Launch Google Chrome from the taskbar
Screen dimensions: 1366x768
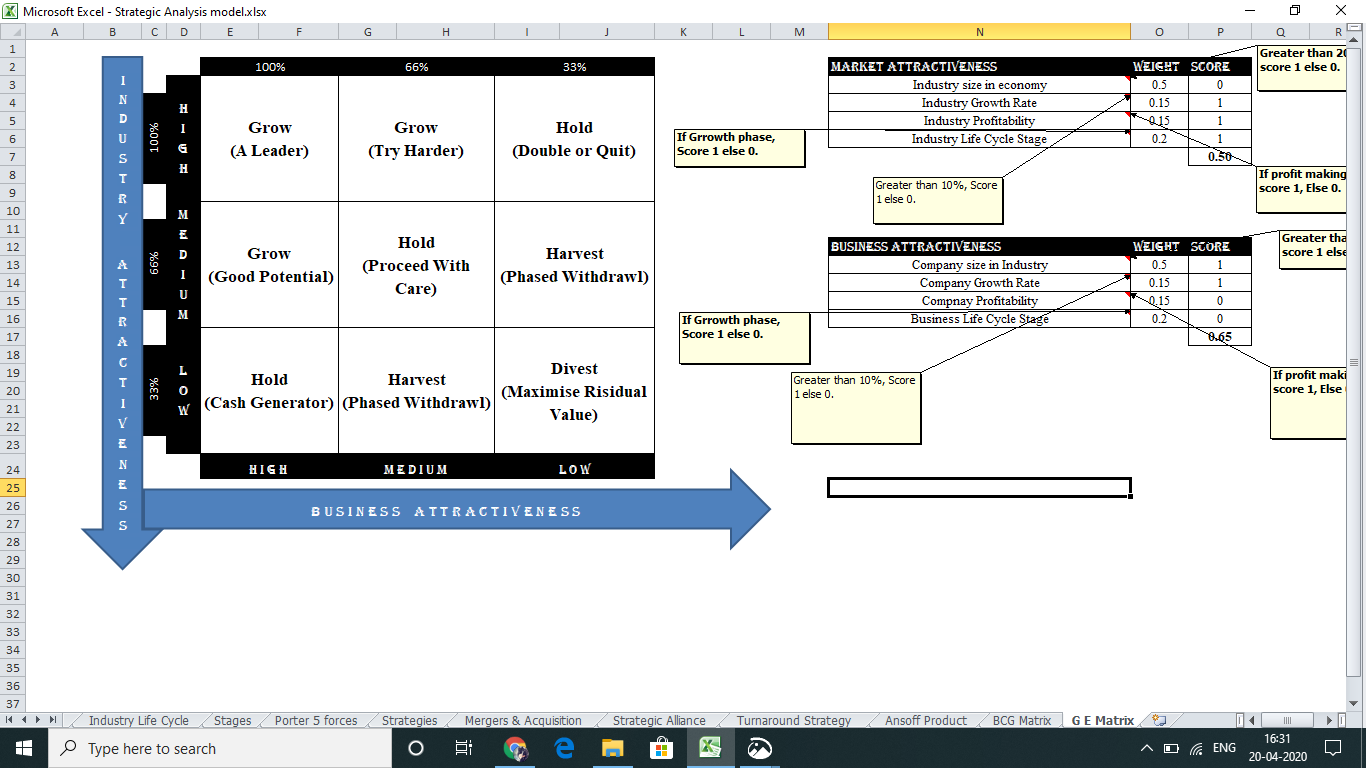[517, 747]
